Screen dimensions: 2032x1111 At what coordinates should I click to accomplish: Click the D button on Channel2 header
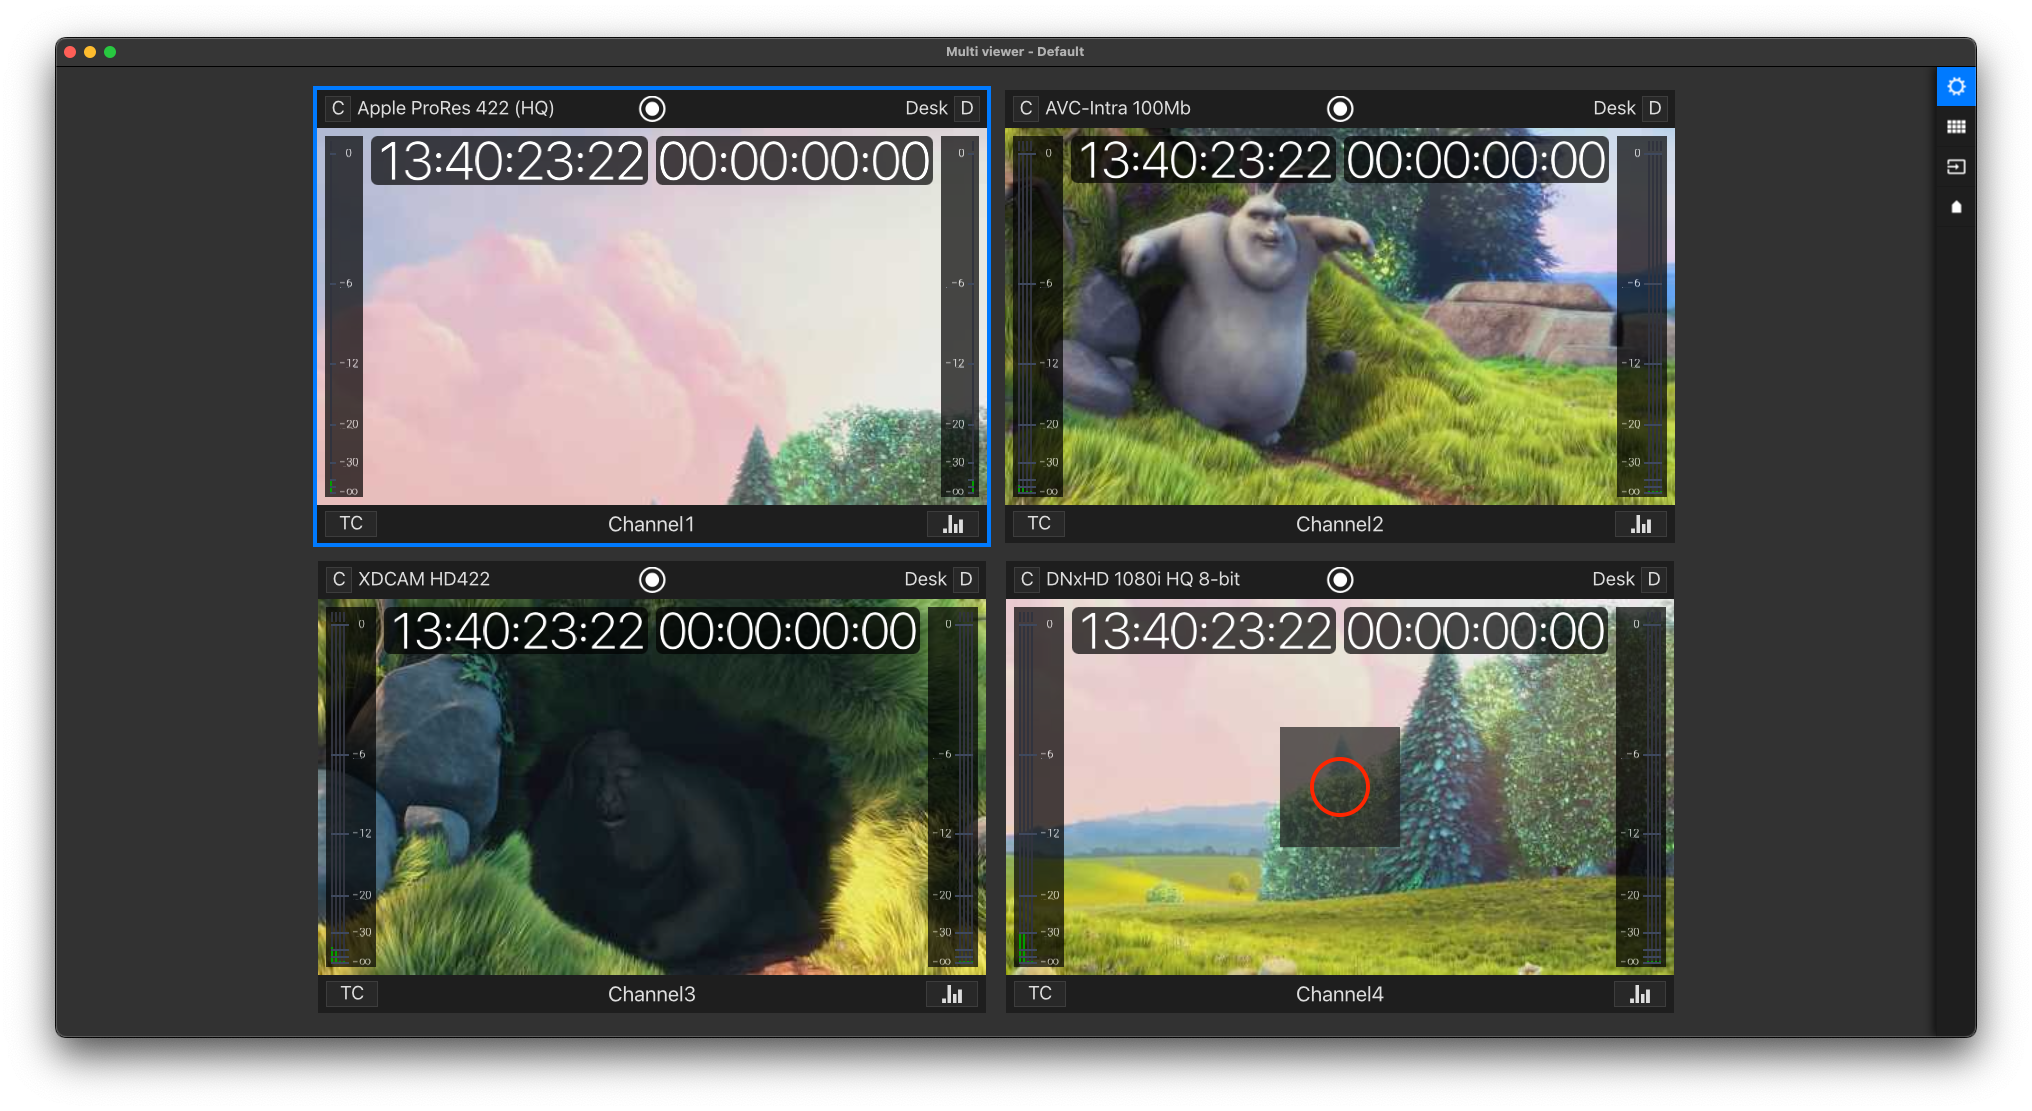(1655, 108)
